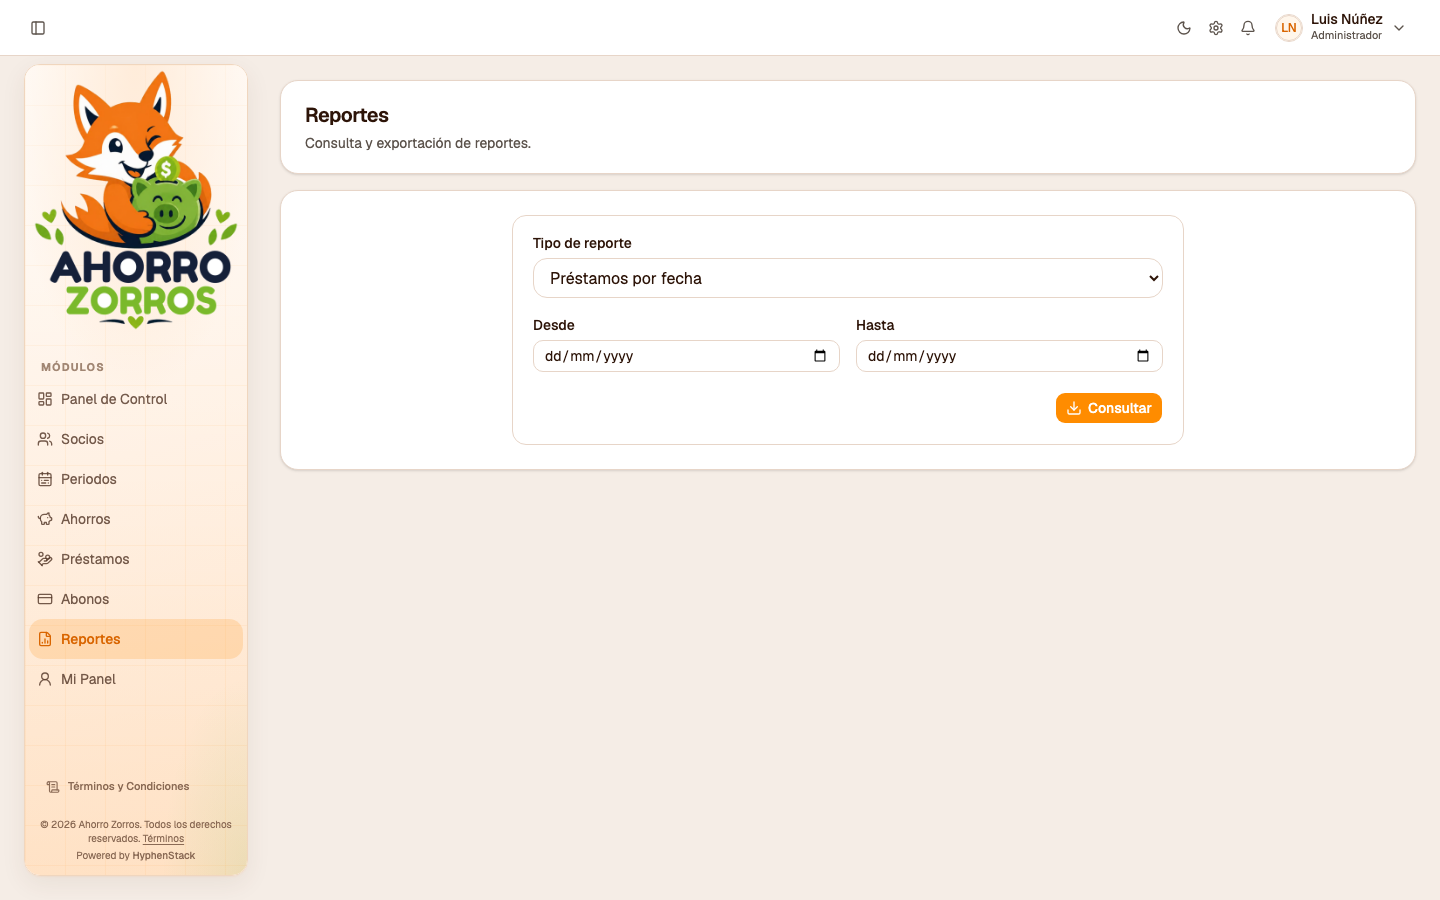The height and width of the screenshot is (900, 1440).
Task: Navigate to the Periodos module
Action: tap(136, 479)
